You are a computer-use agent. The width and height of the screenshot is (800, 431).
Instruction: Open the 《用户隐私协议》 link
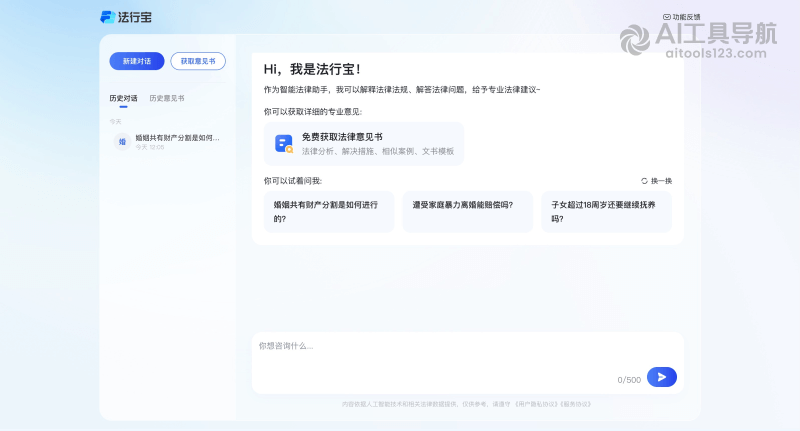[536, 404]
